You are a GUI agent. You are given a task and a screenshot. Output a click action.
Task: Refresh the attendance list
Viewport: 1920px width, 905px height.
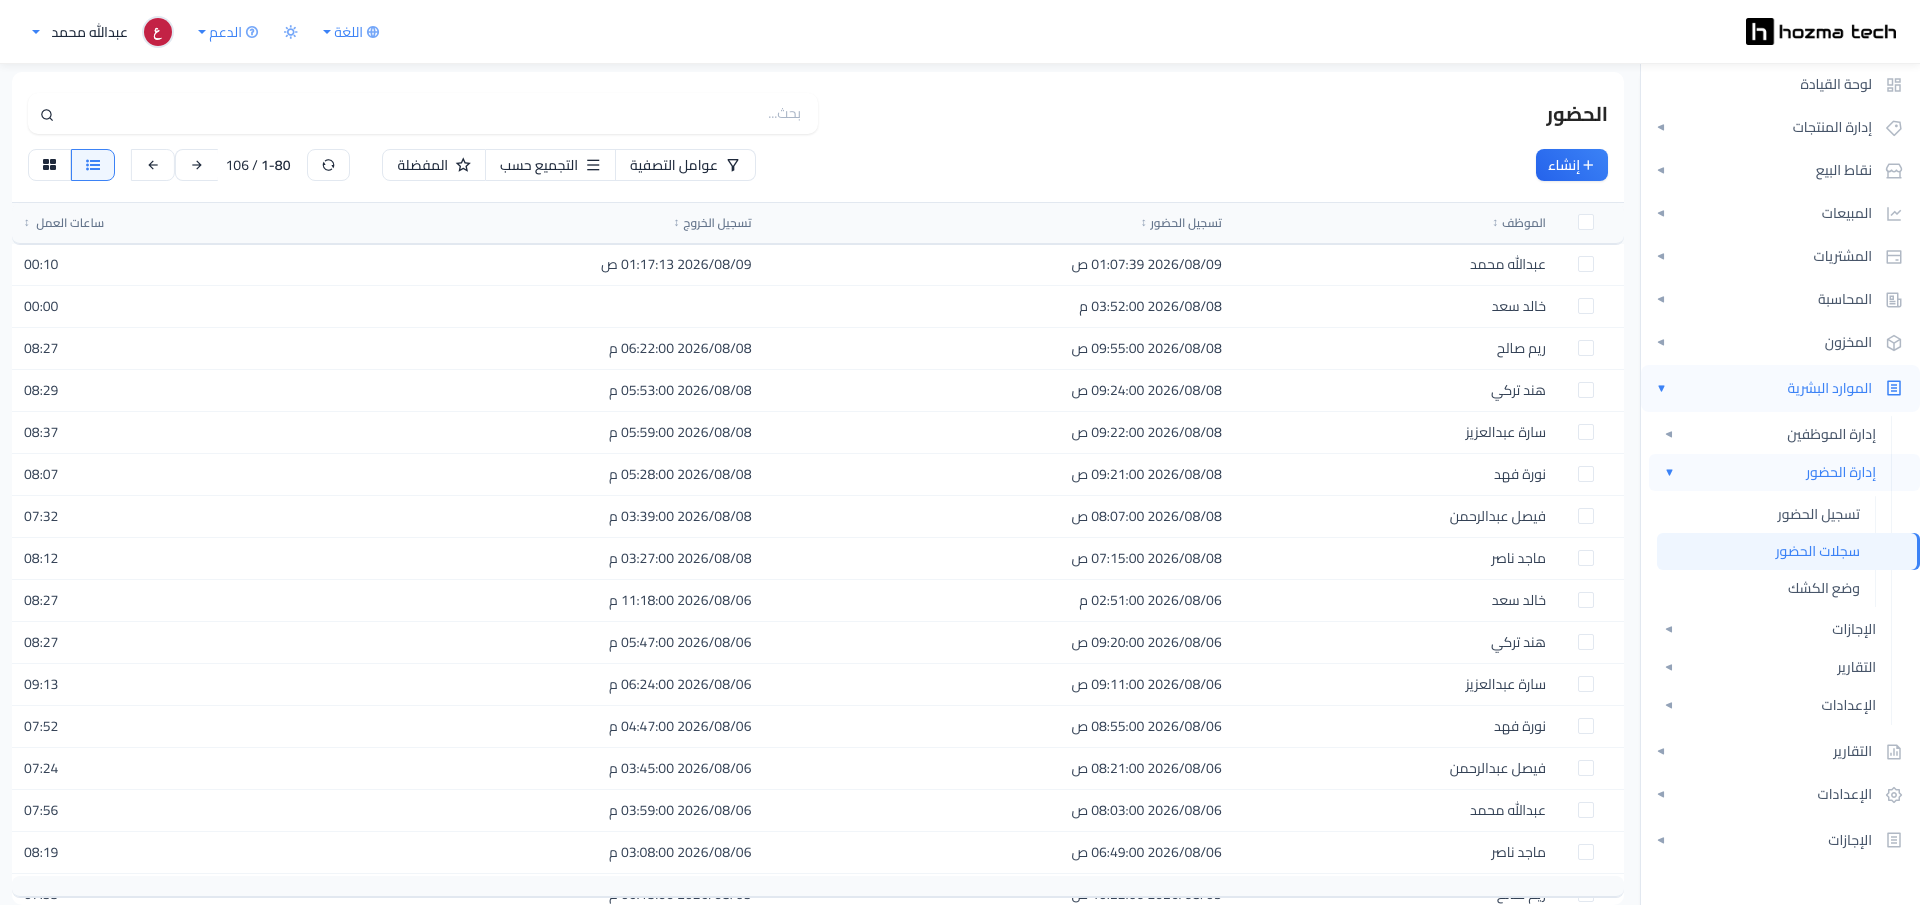tap(328, 165)
